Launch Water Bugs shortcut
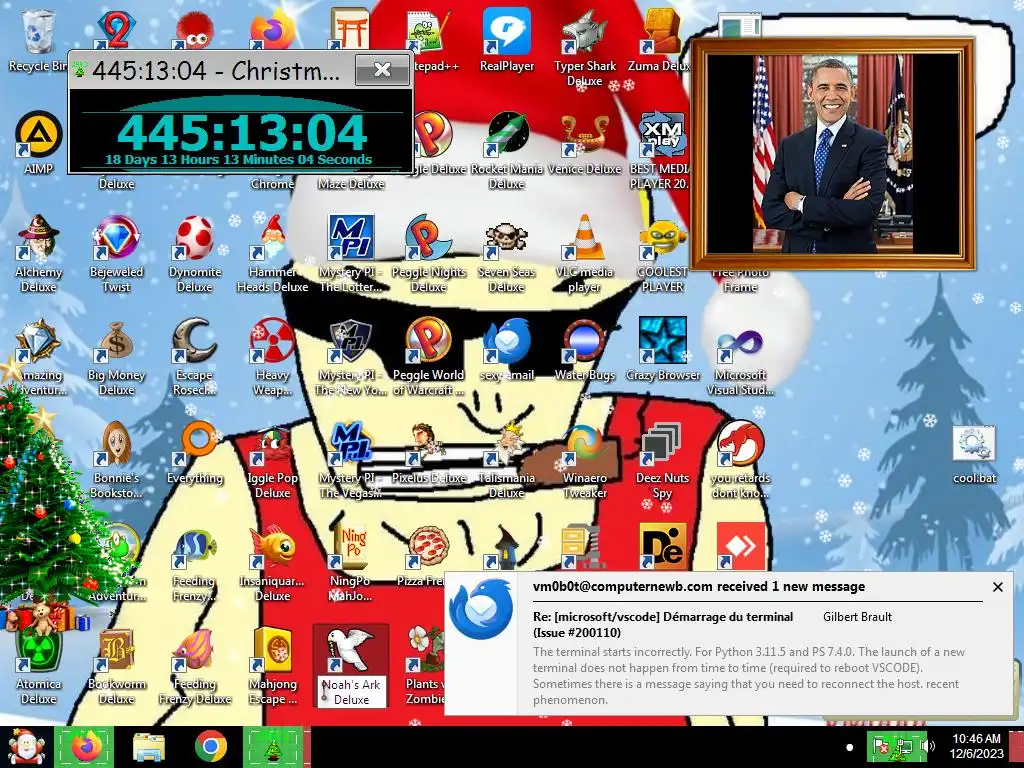1024x768 pixels. [x=584, y=350]
